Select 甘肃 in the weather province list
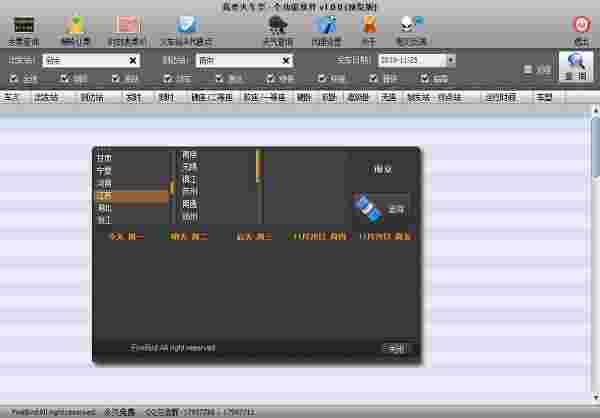 tap(104, 157)
